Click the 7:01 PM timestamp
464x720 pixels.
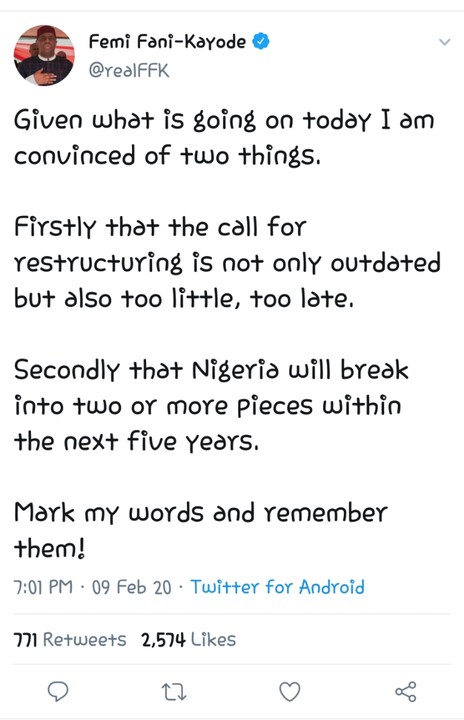tap(43, 587)
